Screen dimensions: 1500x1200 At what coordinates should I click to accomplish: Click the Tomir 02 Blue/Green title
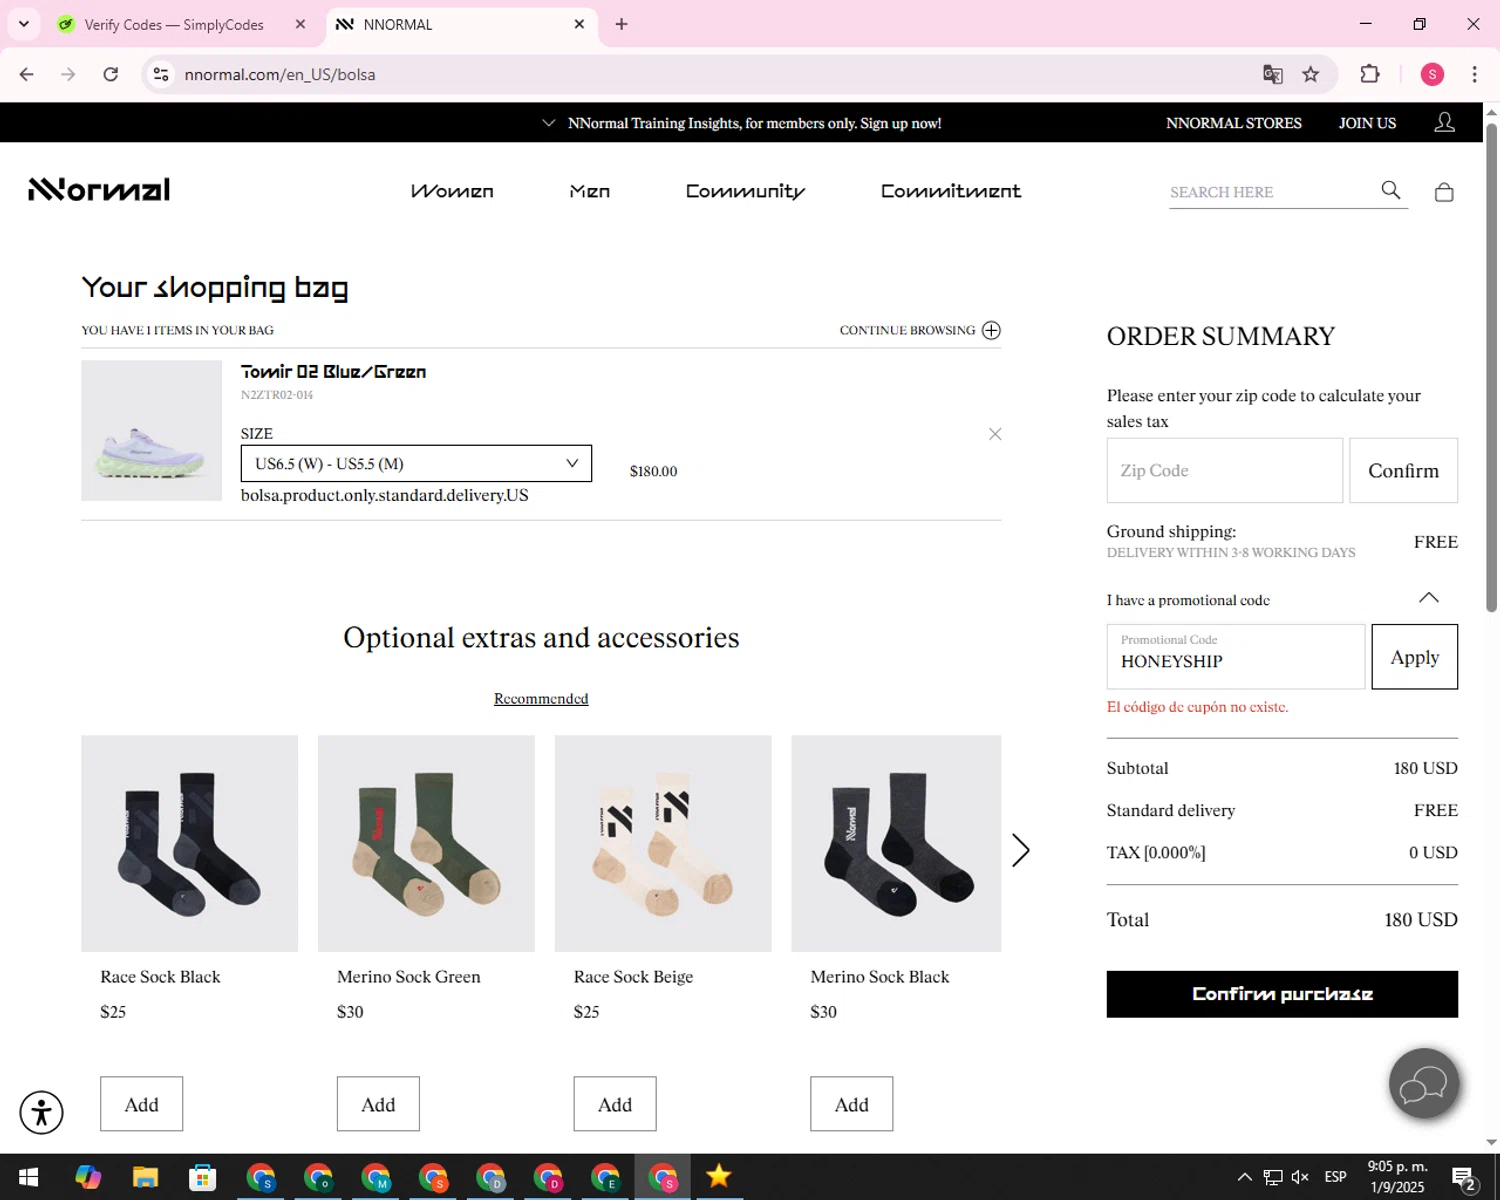(x=333, y=371)
